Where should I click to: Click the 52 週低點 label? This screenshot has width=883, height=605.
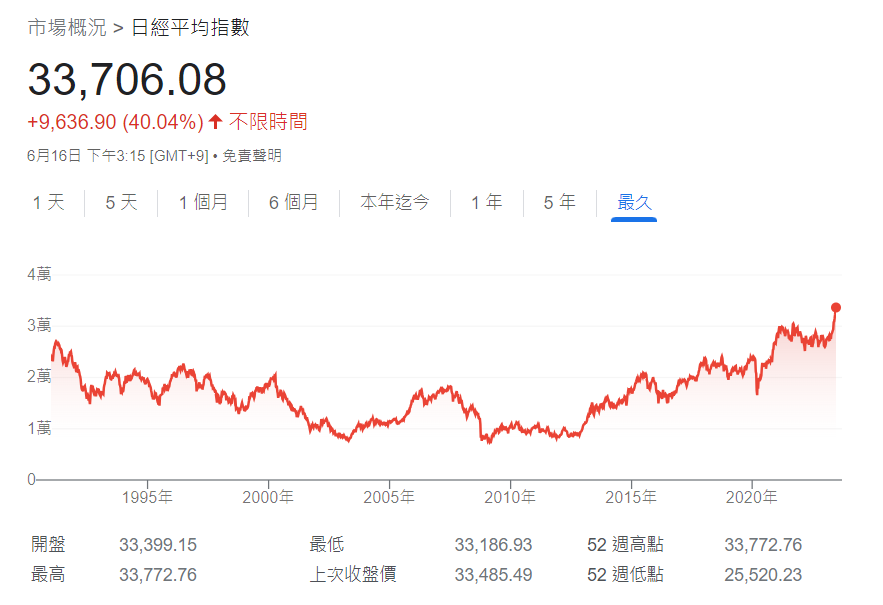[625, 575]
